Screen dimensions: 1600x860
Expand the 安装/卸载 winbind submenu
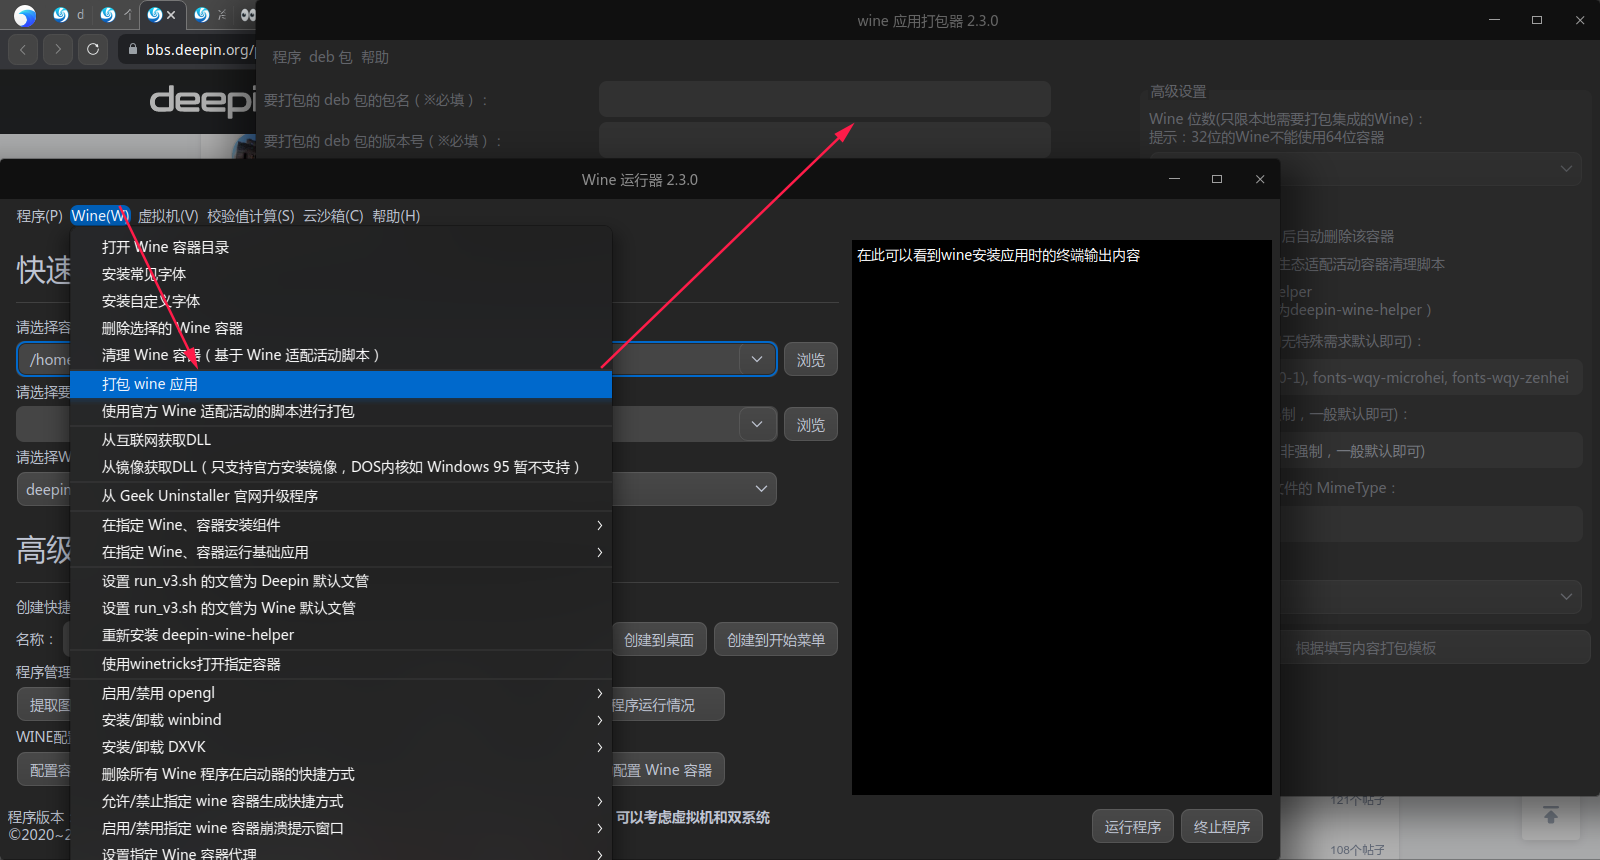point(341,720)
